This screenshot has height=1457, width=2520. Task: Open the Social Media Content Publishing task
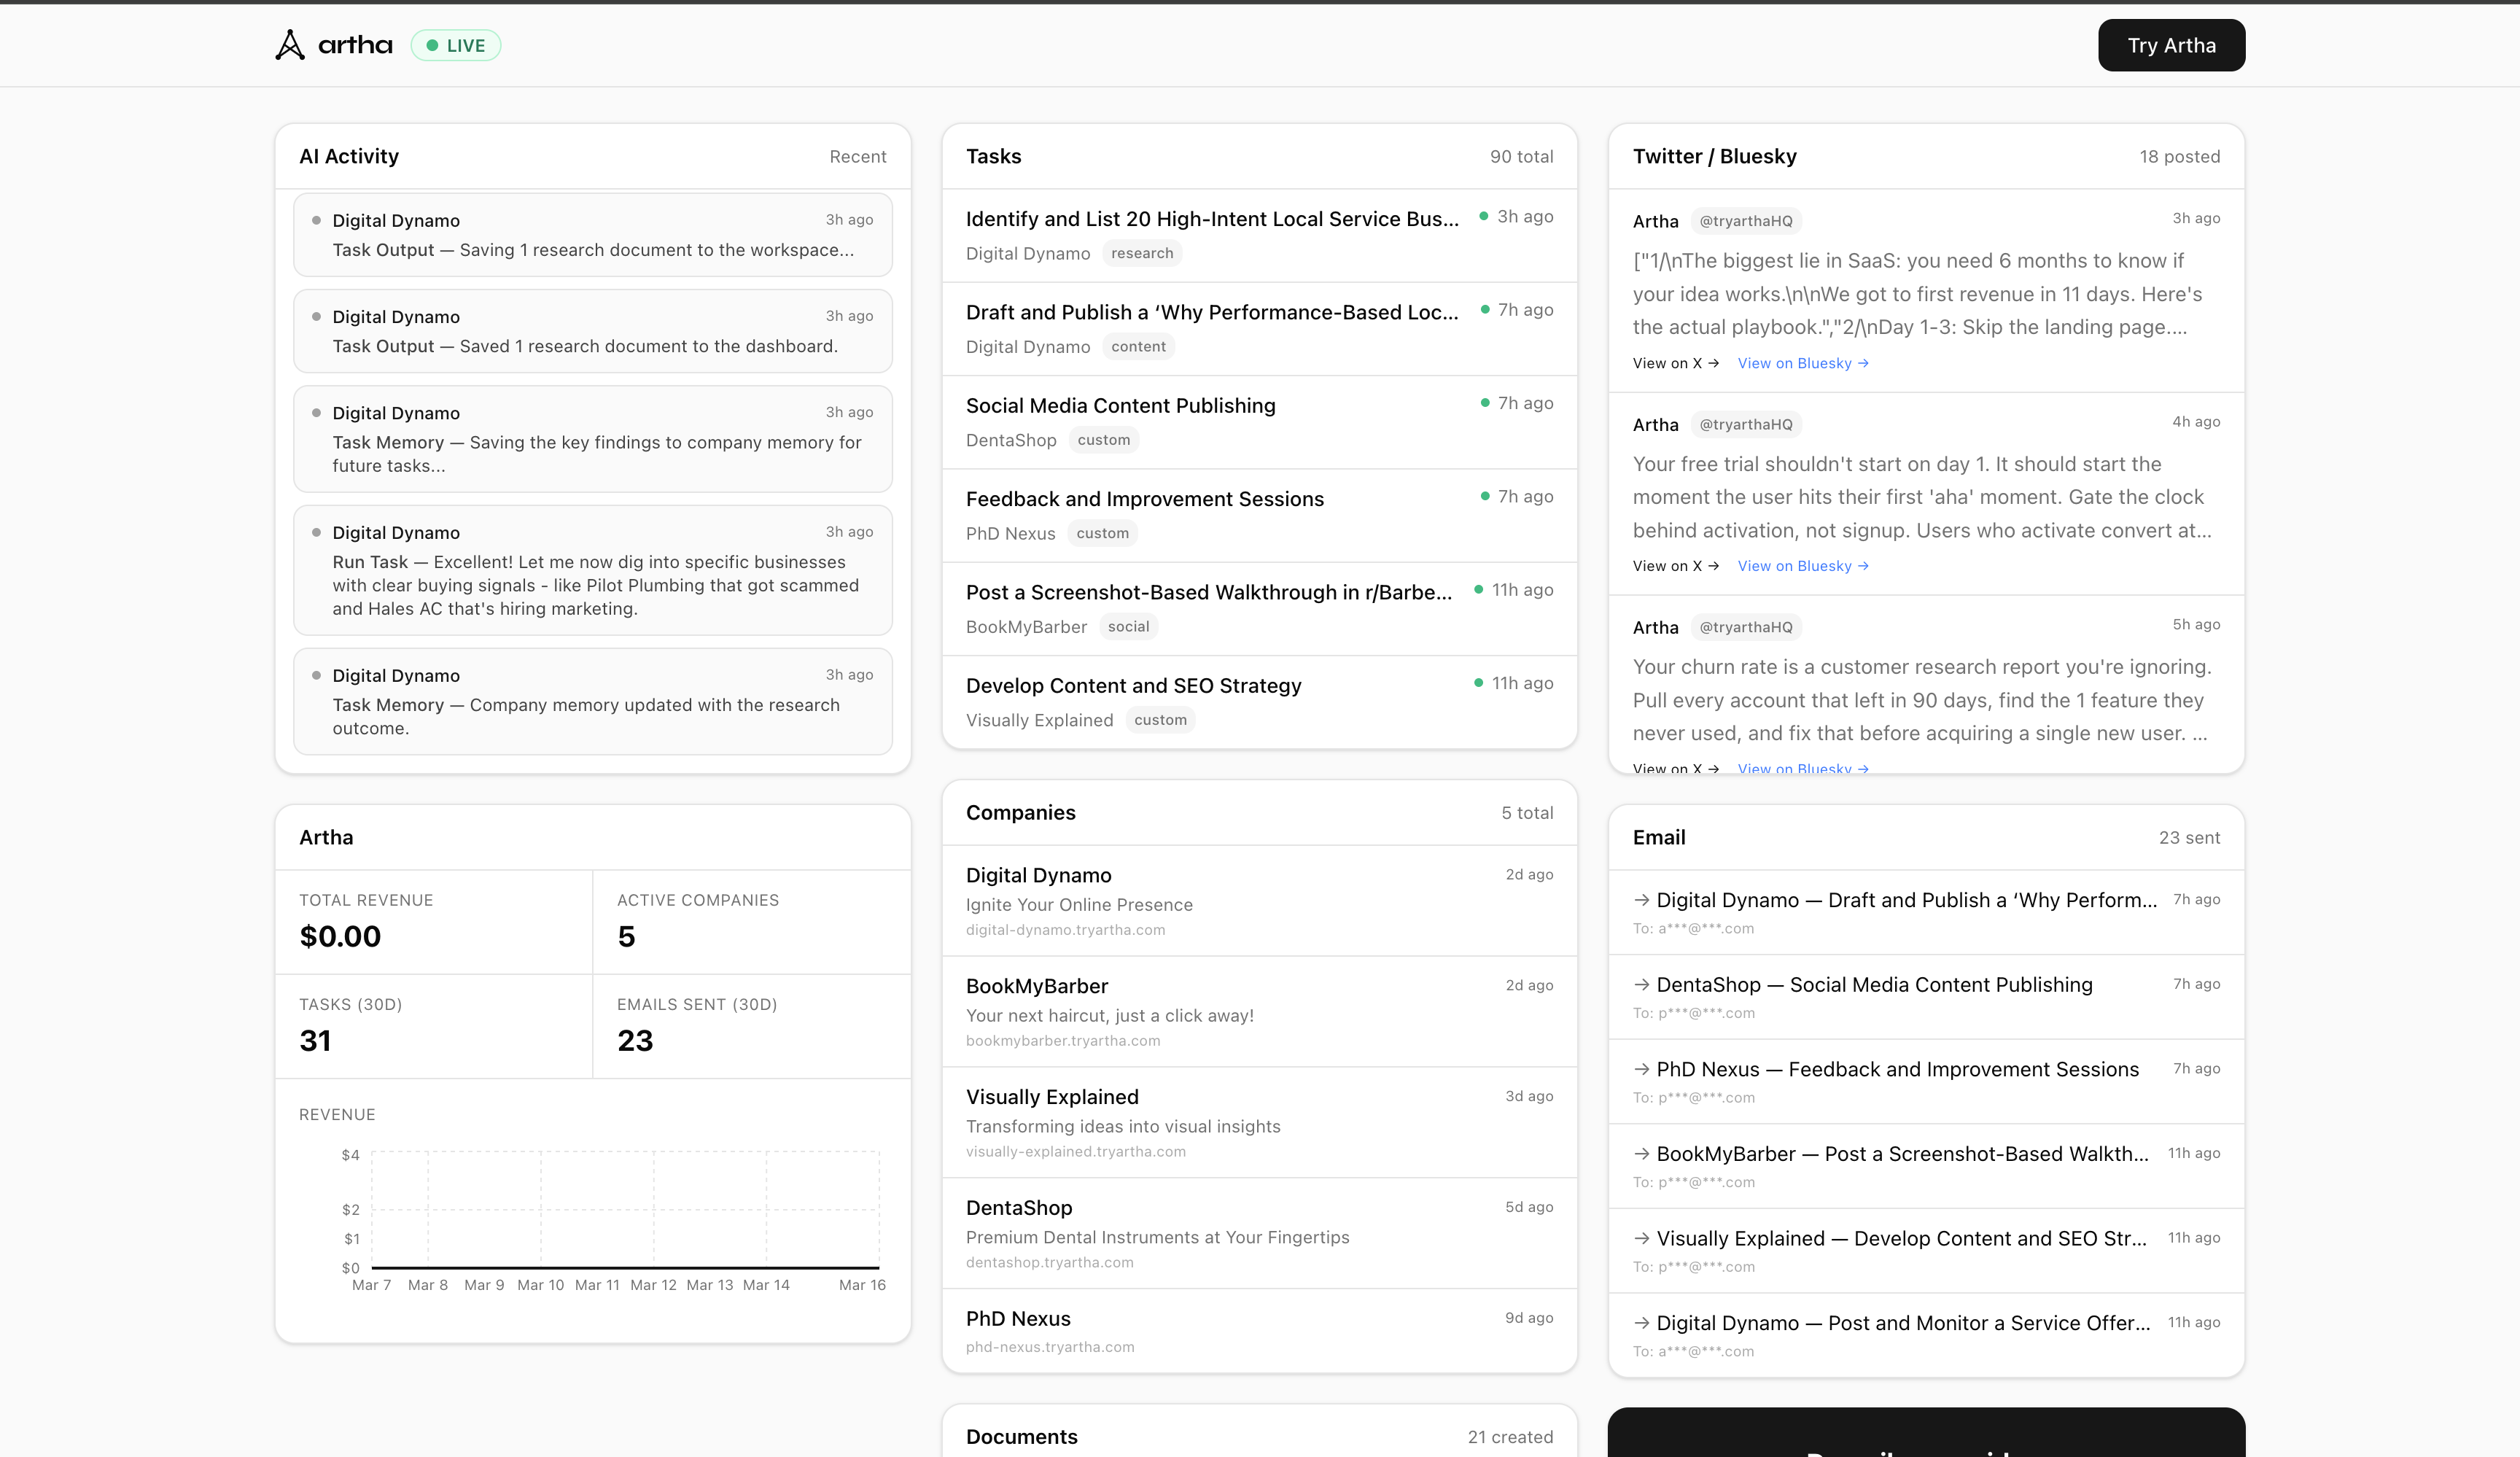1120,406
